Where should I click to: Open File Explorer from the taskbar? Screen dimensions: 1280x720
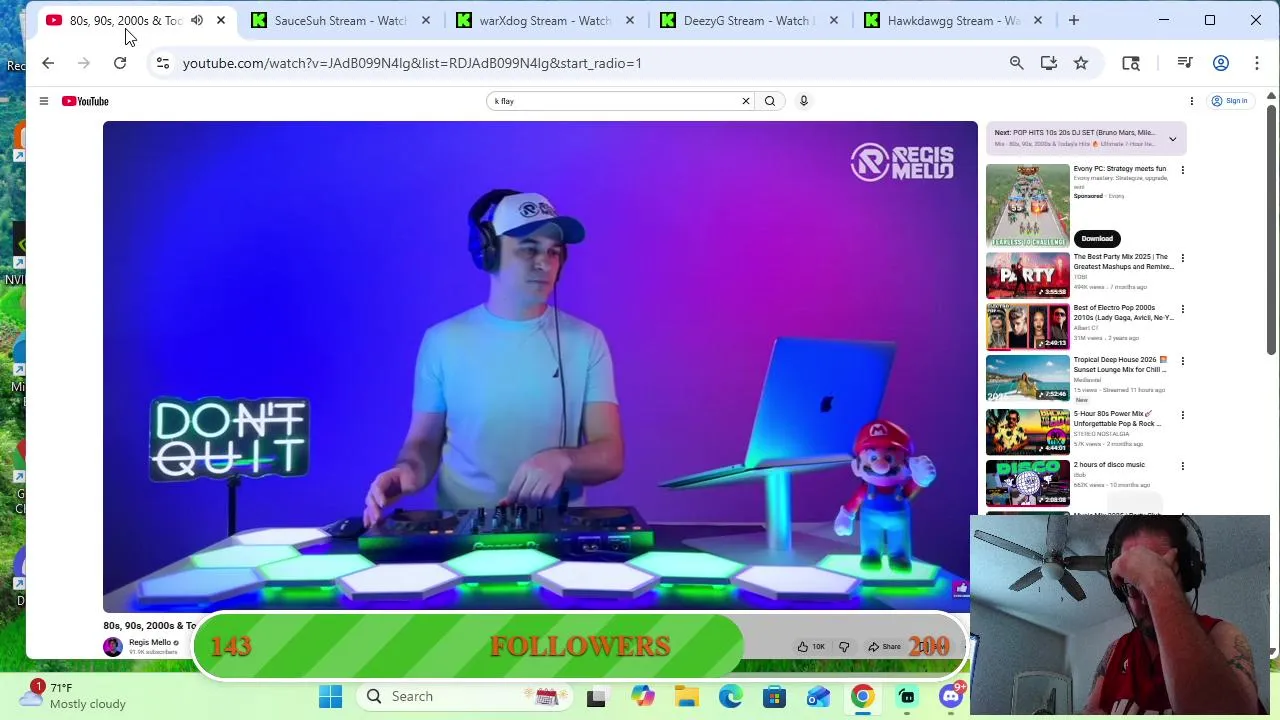click(x=686, y=696)
